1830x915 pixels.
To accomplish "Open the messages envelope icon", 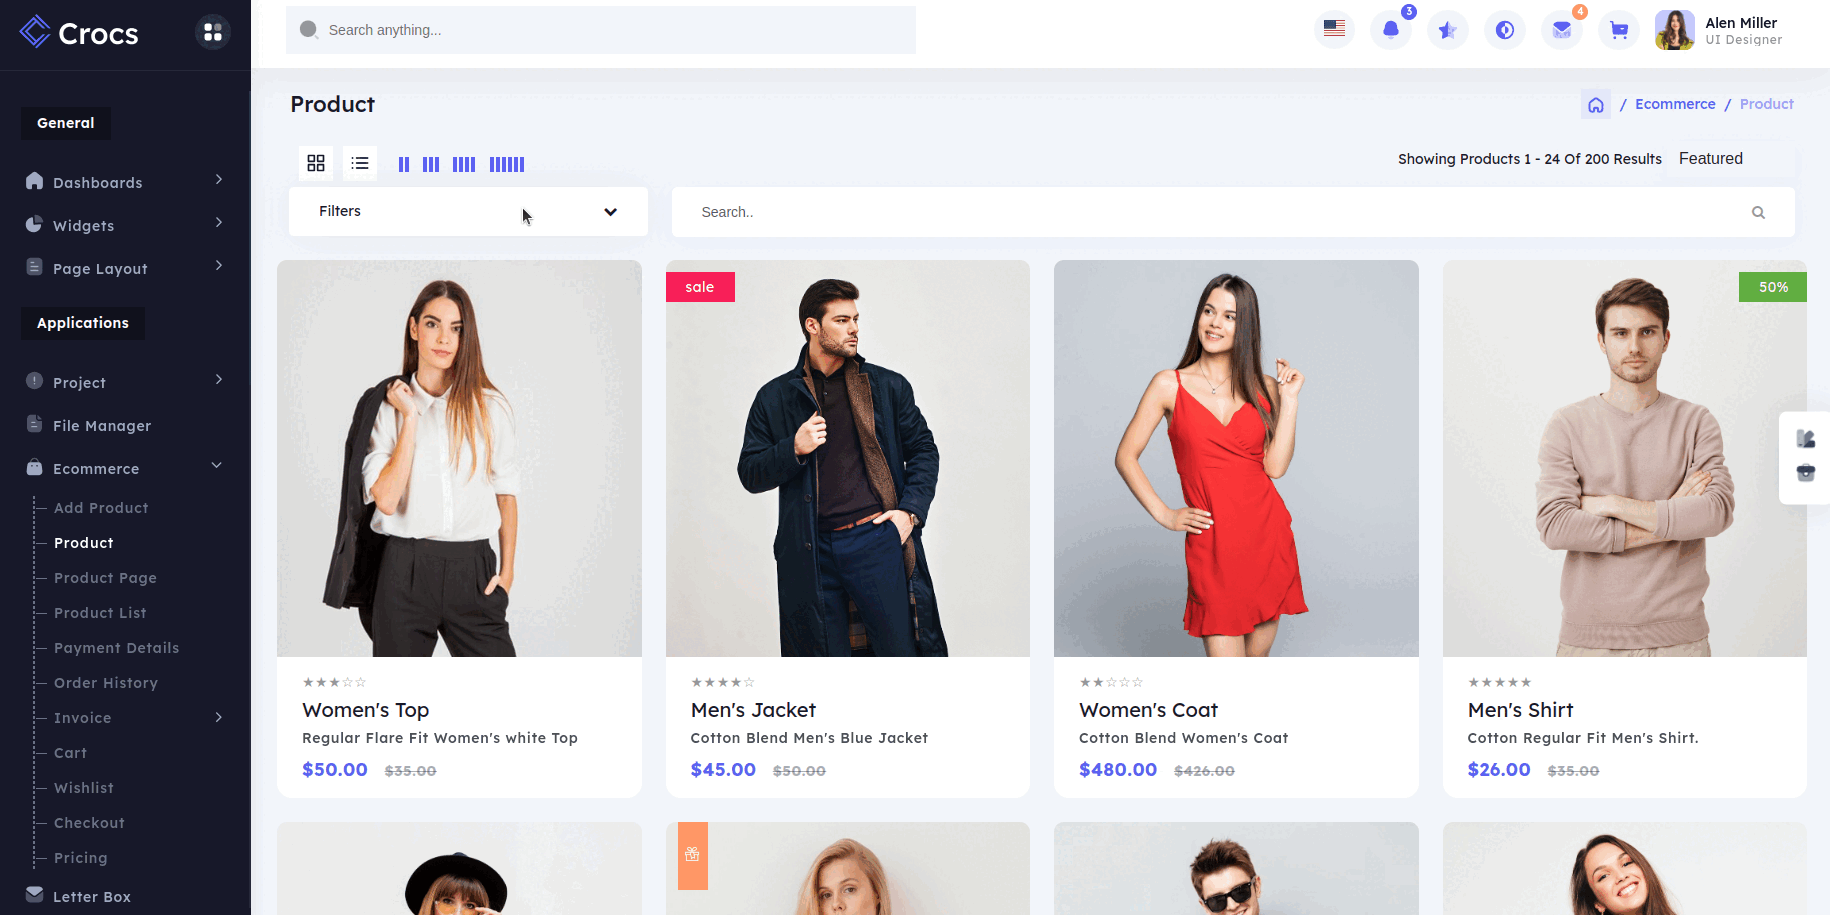I will (x=1561, y=30).
